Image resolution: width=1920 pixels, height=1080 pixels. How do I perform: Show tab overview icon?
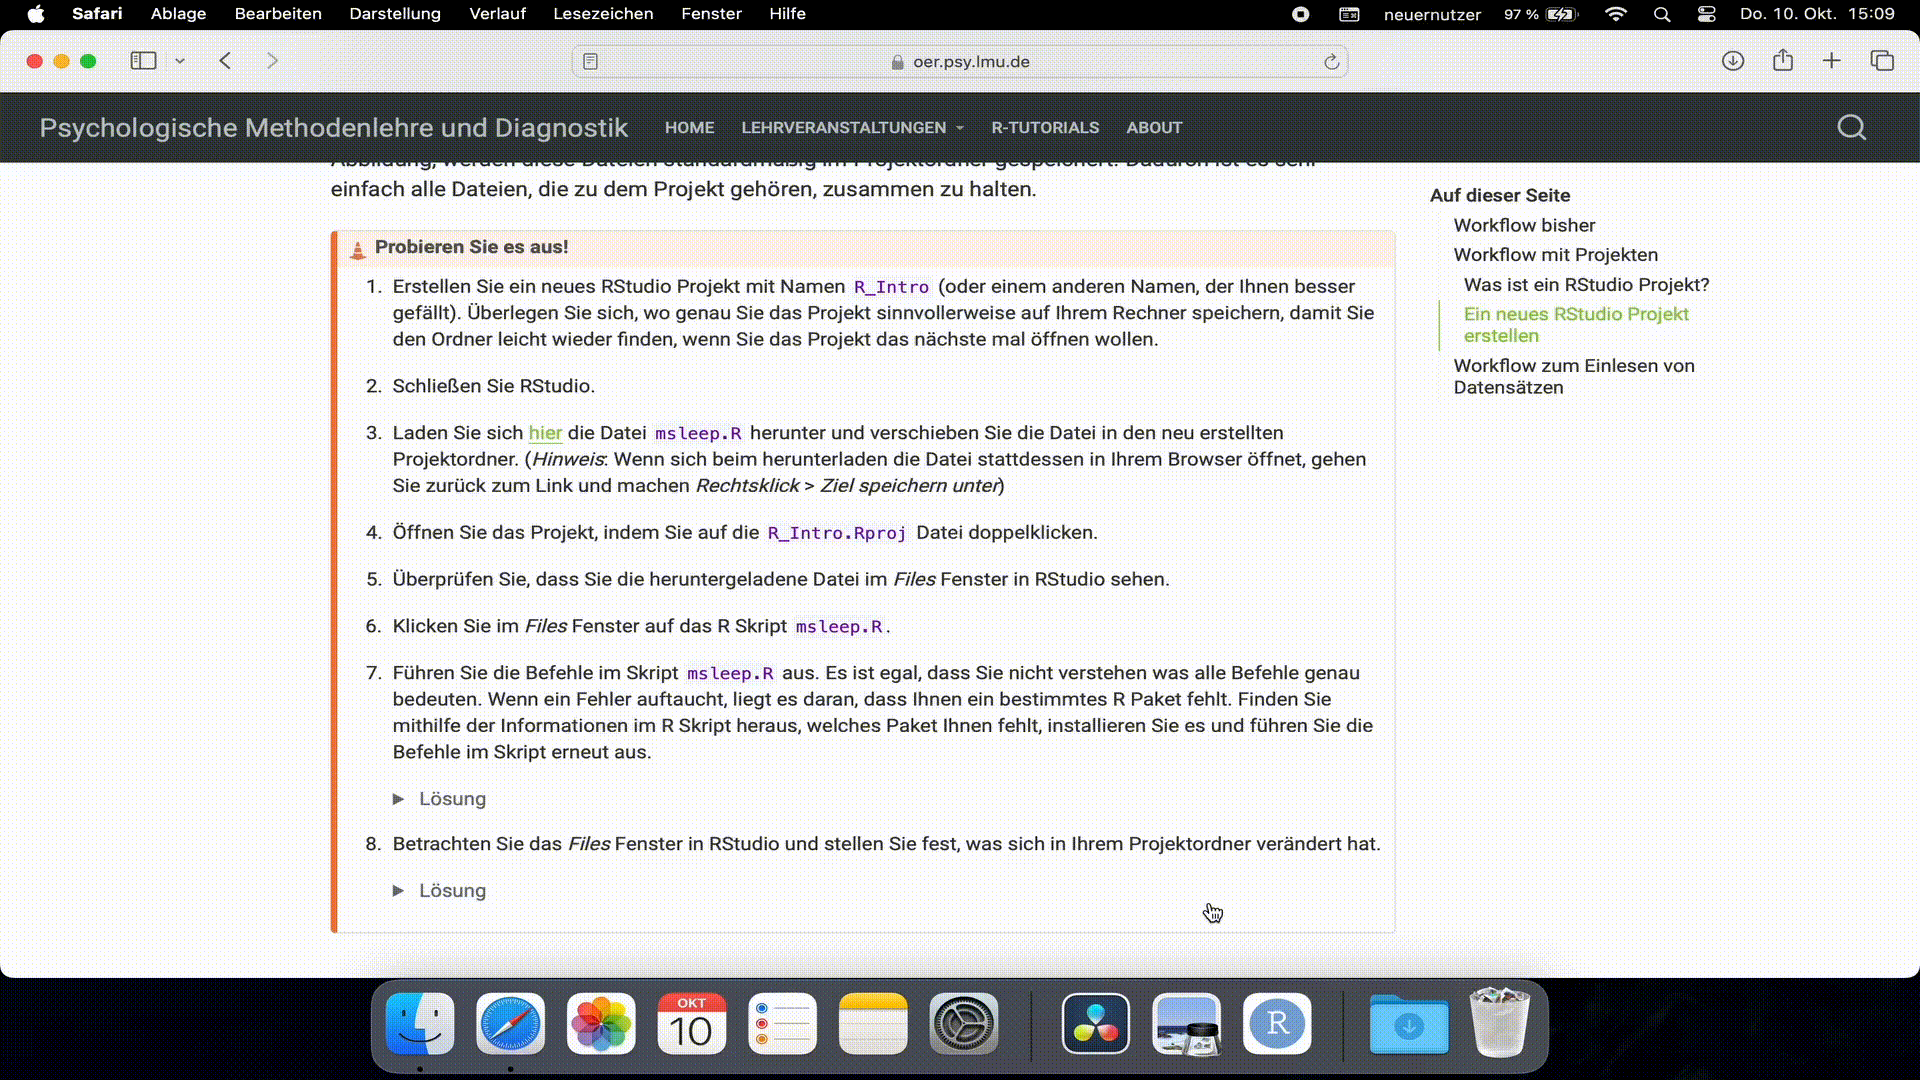click(x=1882, y=61)
